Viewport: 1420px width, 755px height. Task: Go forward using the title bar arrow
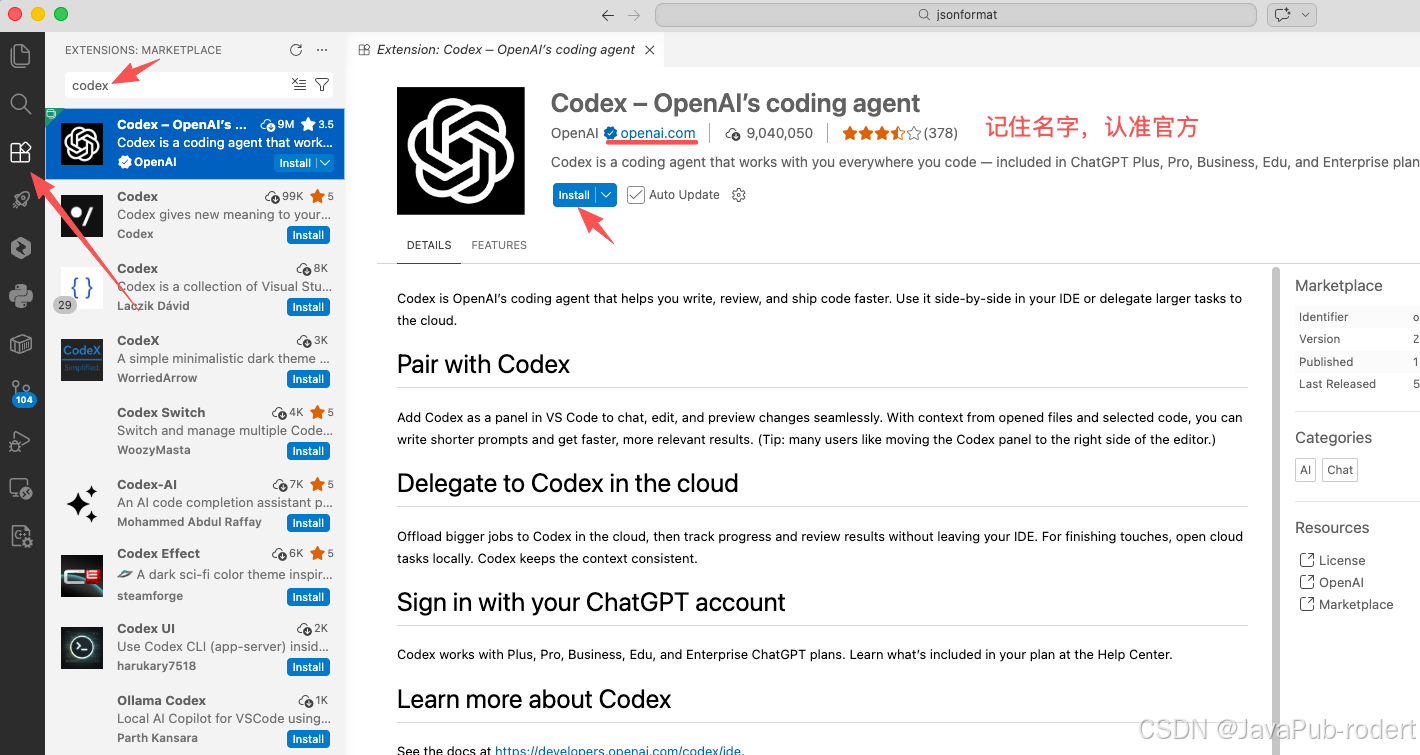(634, 15)
